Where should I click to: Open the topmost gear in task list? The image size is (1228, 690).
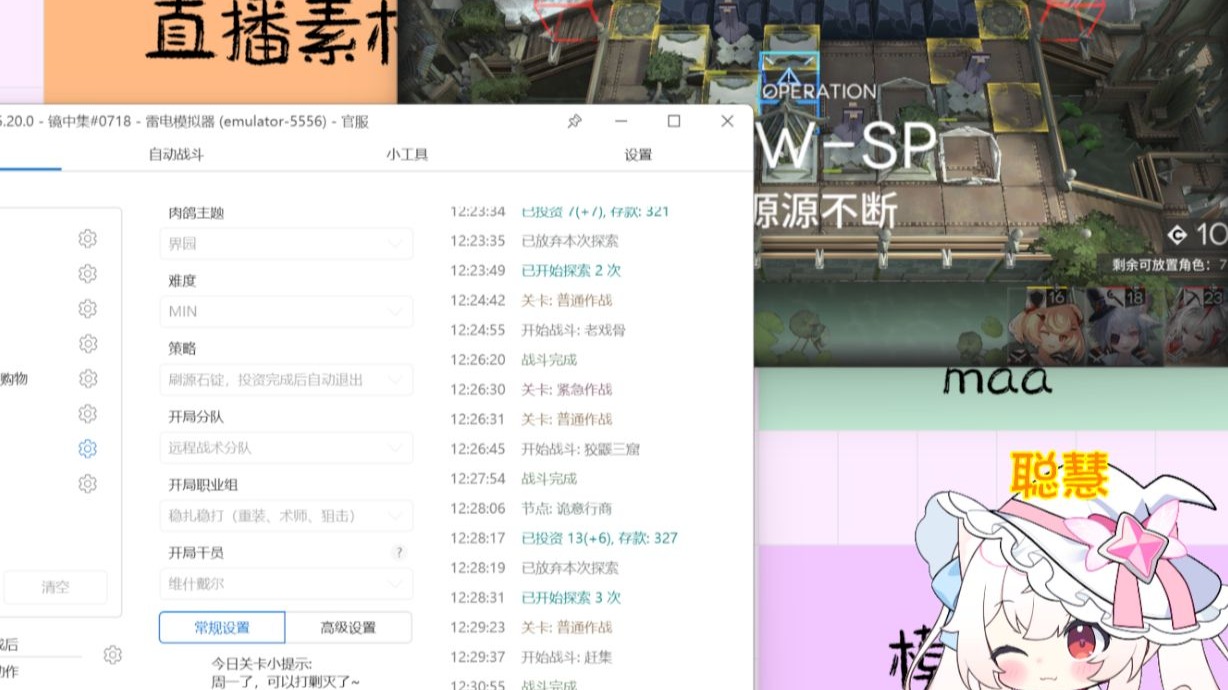[88, 239]
